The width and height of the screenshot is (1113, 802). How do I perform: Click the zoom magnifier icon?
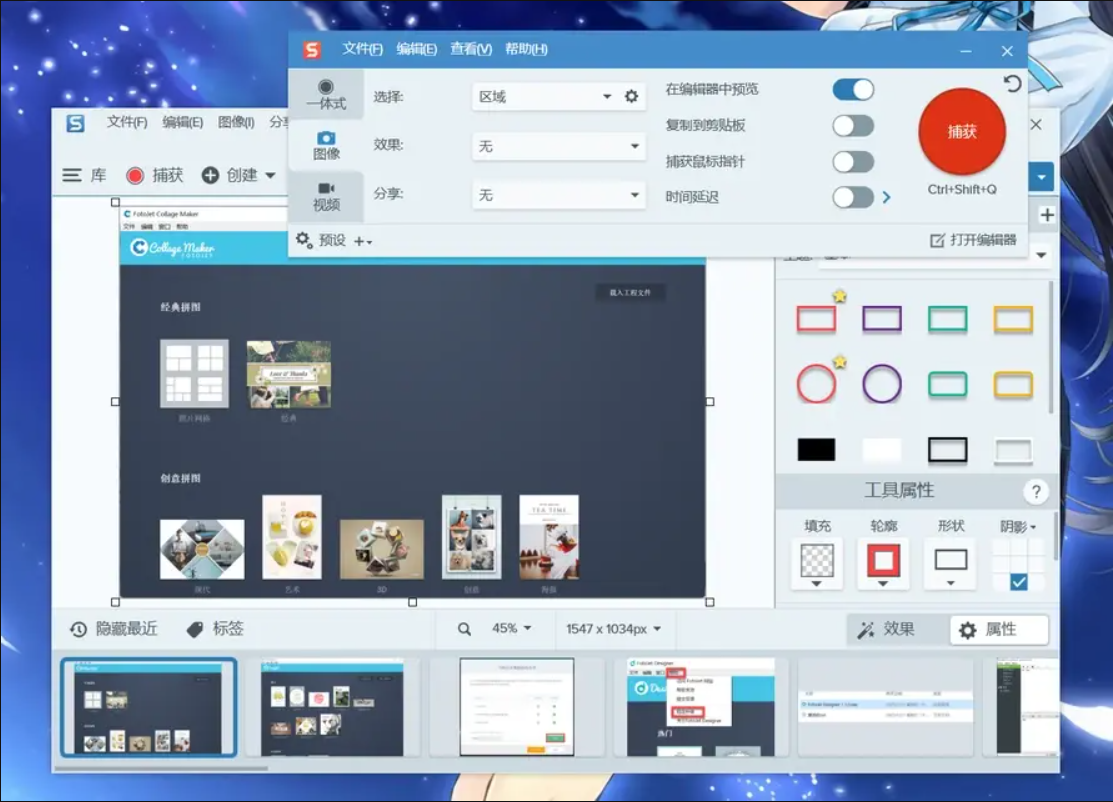pyautogui.click(x=464, y=629)
